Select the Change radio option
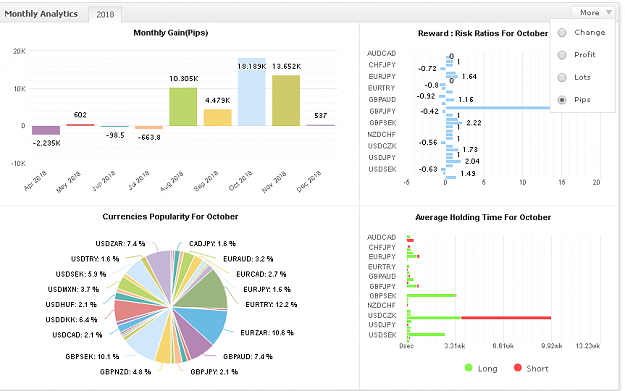 coord(562,33)
